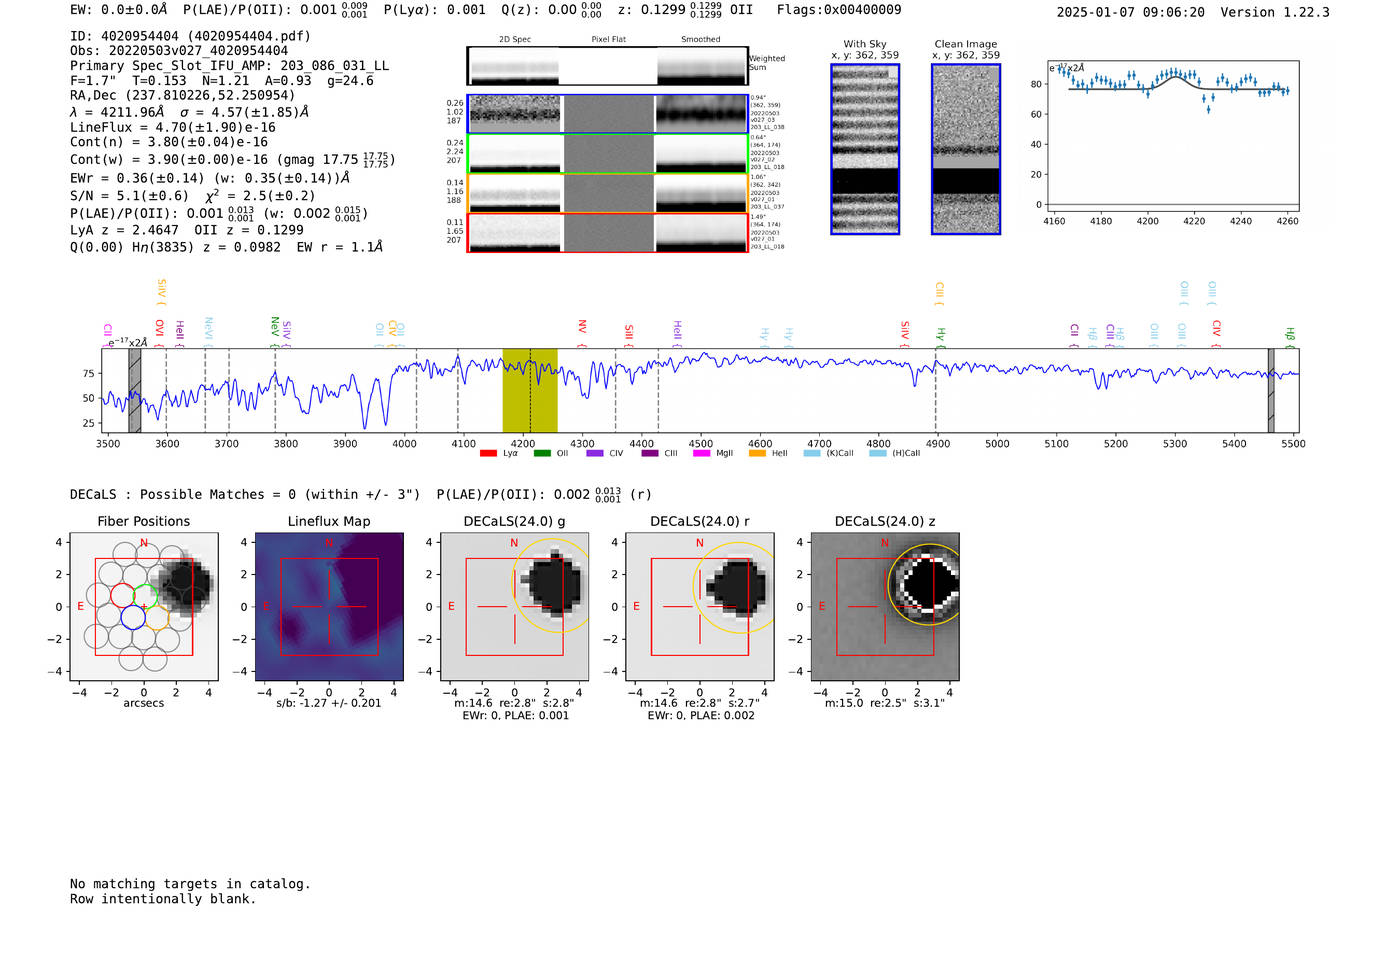Select the orange-bordered fiber spectrum row

point(607,192)
